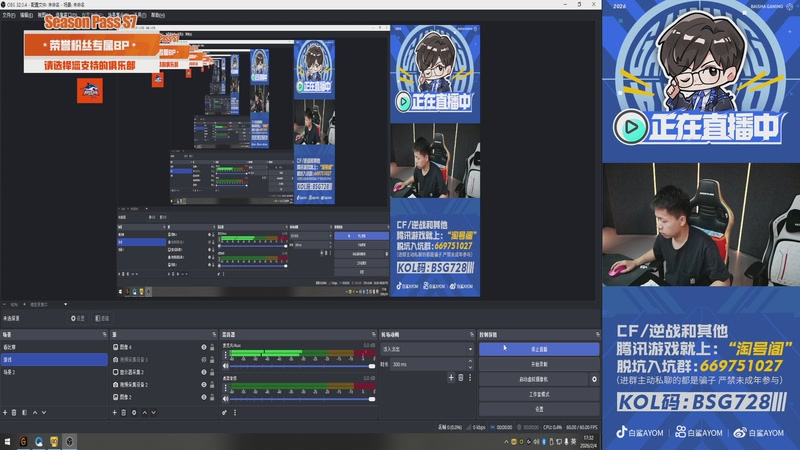This screenshot has height=450, width=800.
Task: Open Settings from the Controls panel
Action: click(539, 409)
